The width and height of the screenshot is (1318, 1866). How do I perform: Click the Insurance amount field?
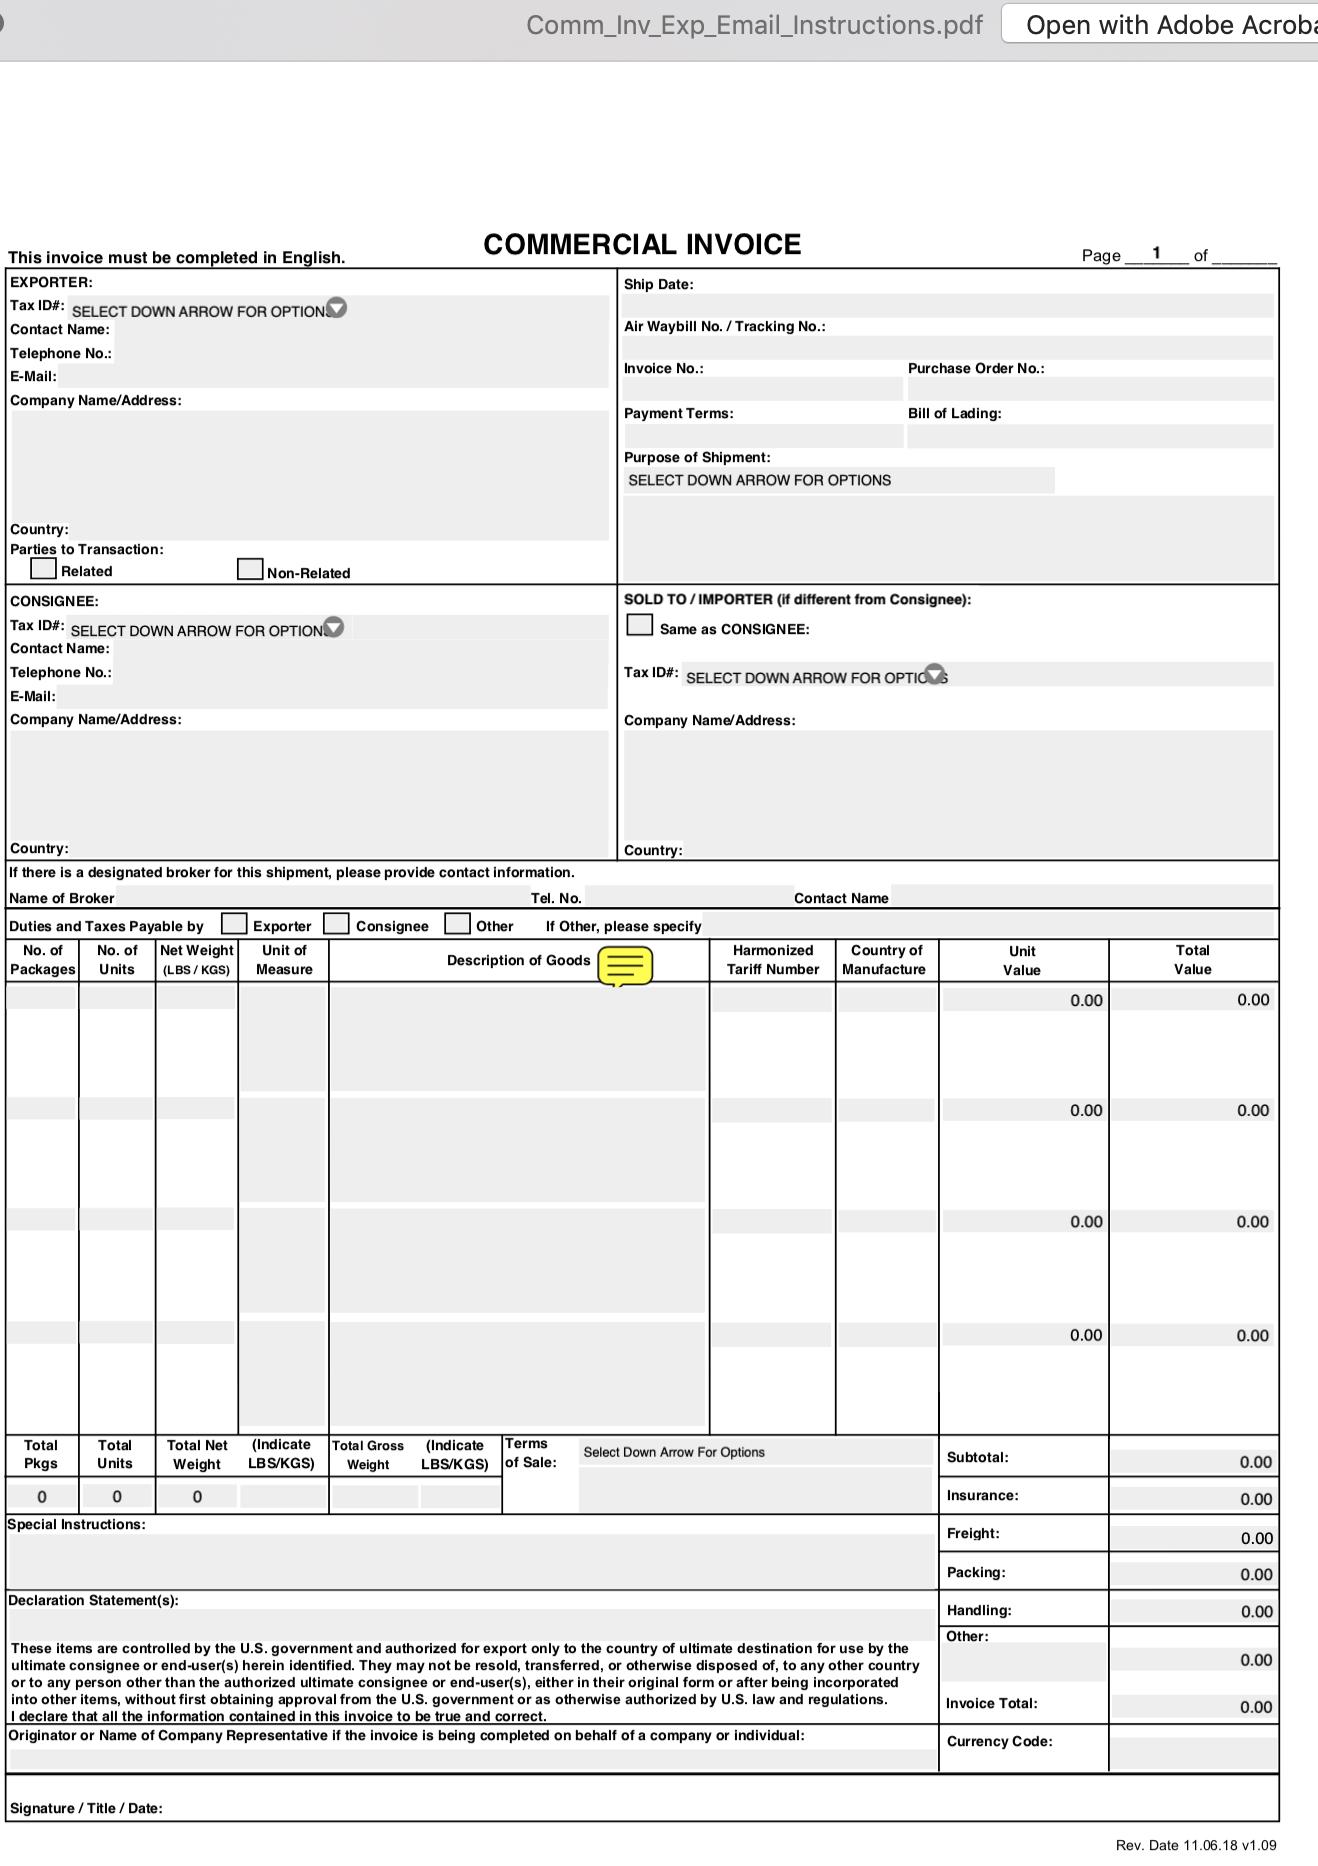point(1193,1498)
